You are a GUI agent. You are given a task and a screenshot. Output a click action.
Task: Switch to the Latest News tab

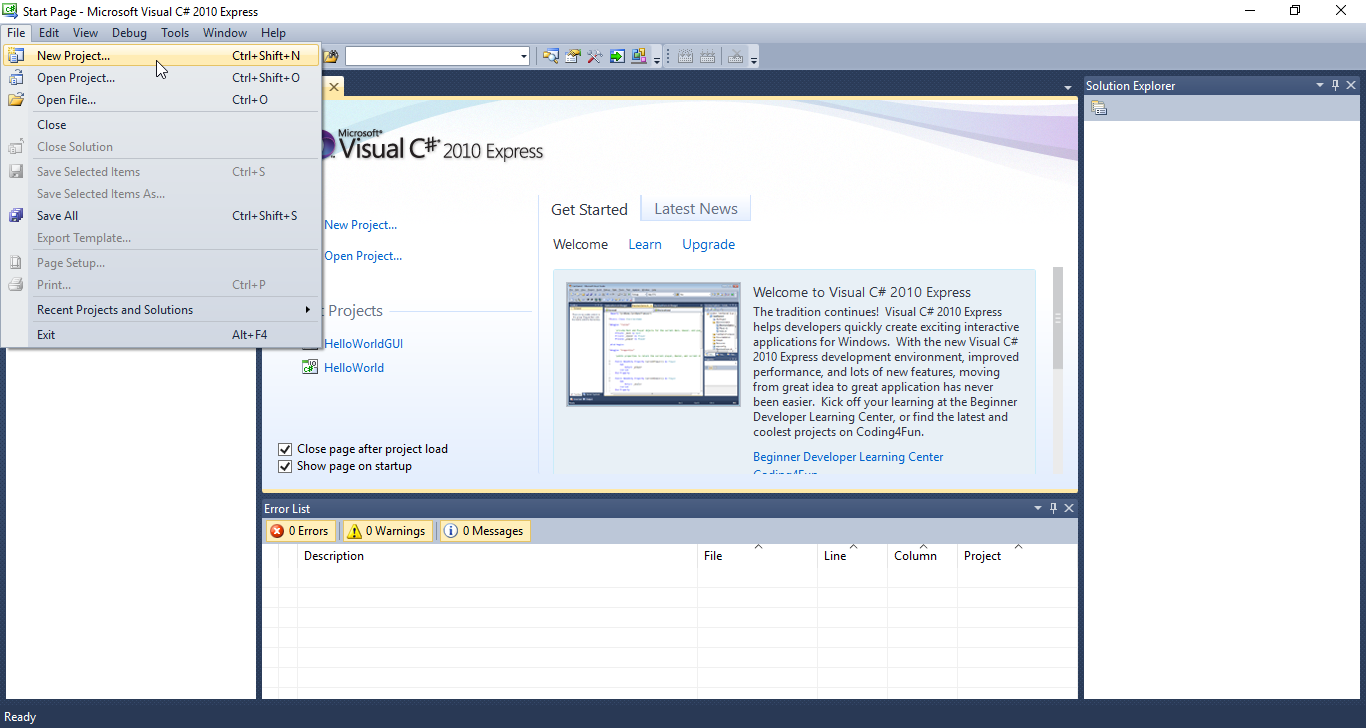(x=696, y=209)
